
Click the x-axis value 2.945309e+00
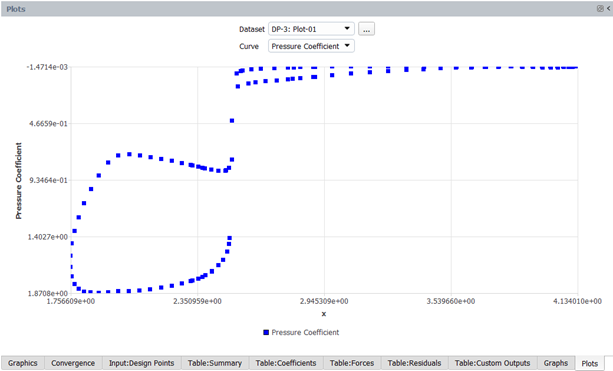(324, 301)
